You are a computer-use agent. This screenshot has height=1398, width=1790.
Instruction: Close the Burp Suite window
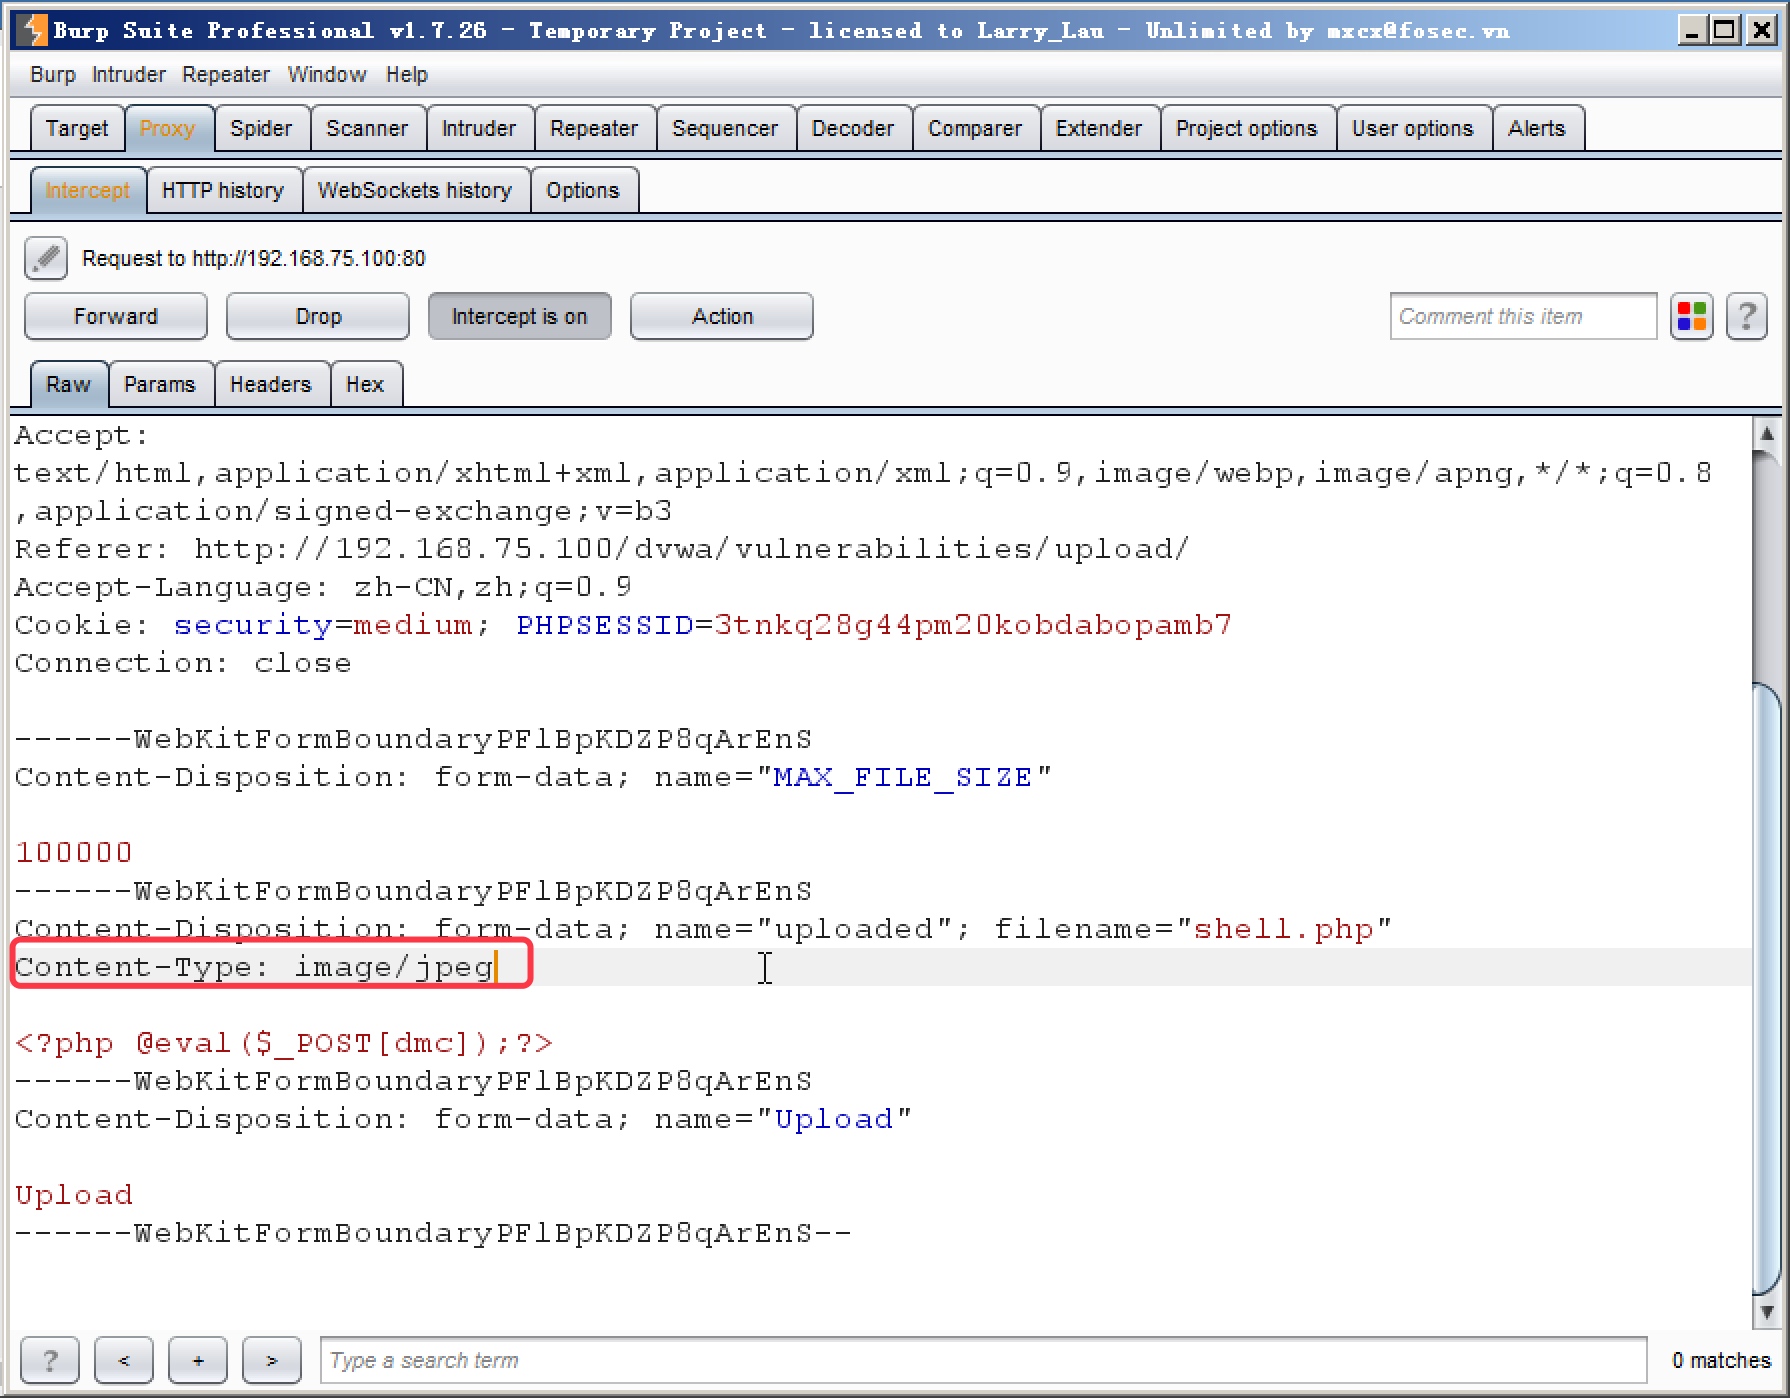coord(1760,30)
